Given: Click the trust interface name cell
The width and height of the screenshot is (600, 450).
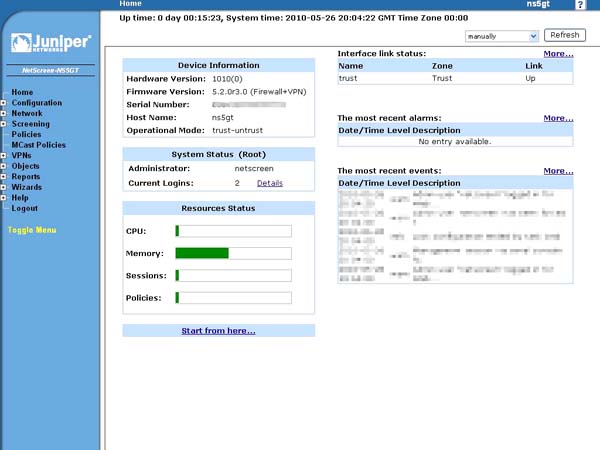Looking at the screenshot, I should pos(348,78).
